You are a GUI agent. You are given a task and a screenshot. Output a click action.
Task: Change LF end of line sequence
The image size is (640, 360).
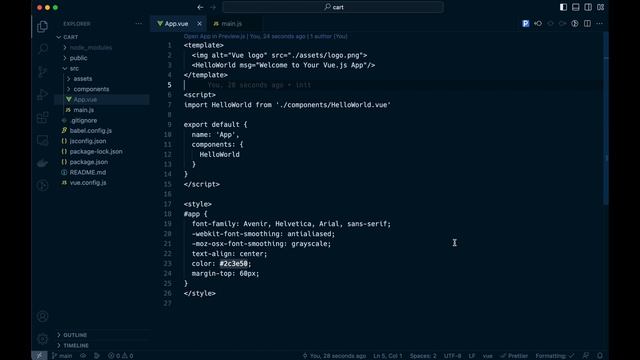coord(472,356)
